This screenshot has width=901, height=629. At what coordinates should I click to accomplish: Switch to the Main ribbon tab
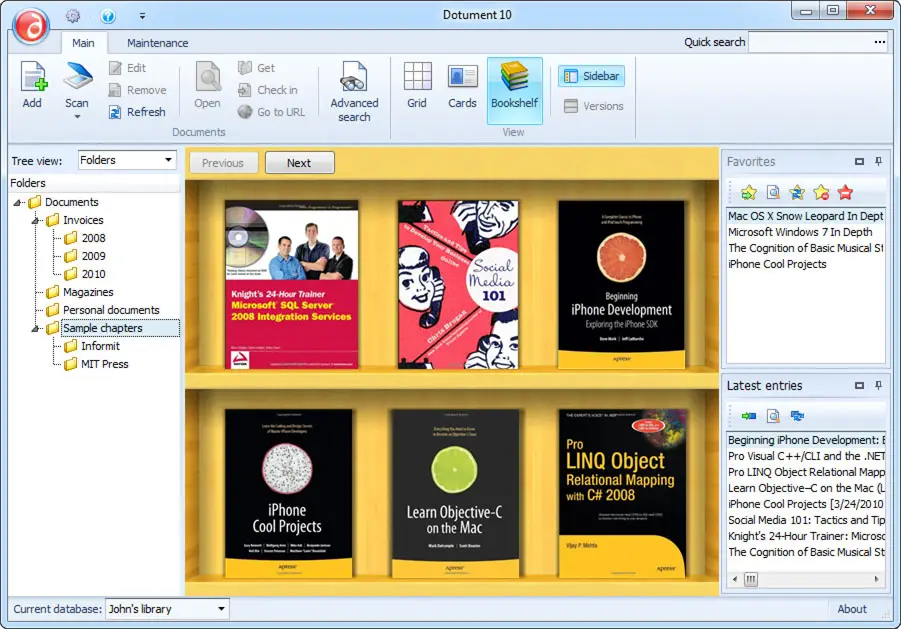(83, 43)
